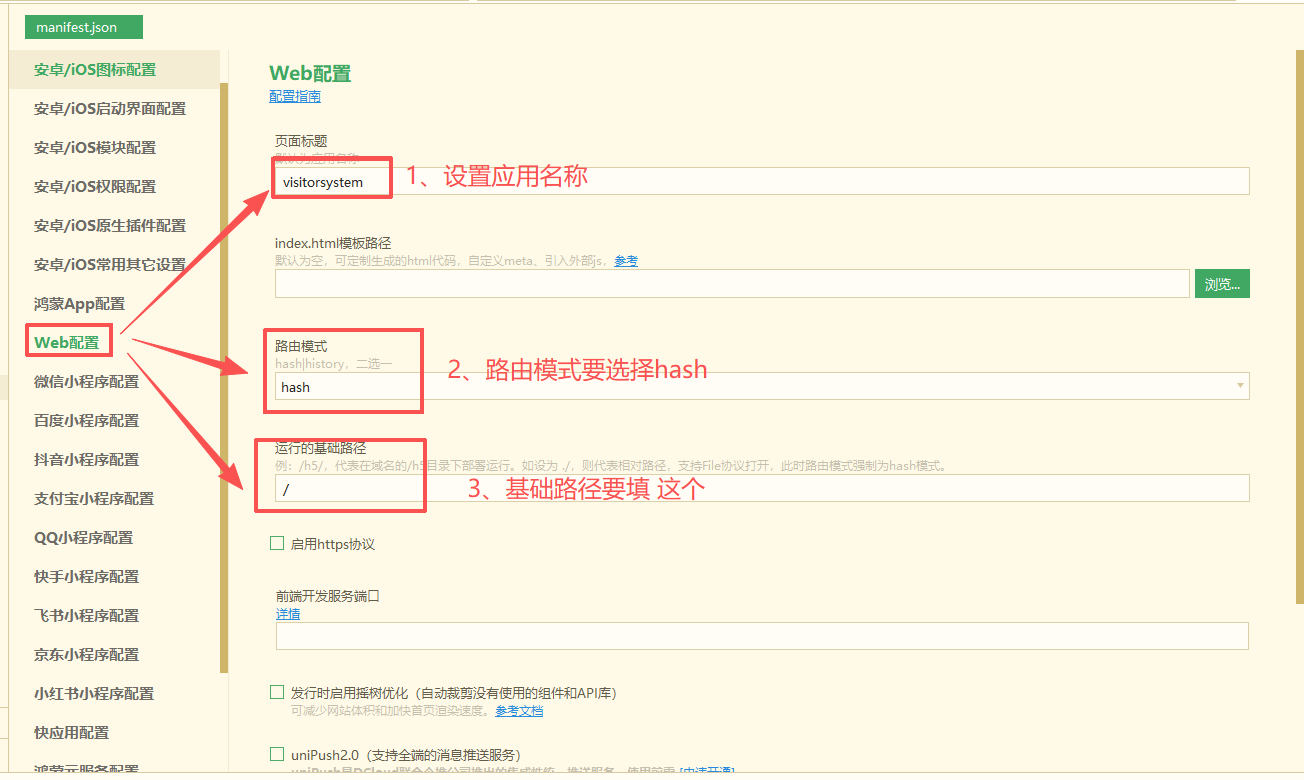Open the 参考 reference link for index.html

point(625,260)
